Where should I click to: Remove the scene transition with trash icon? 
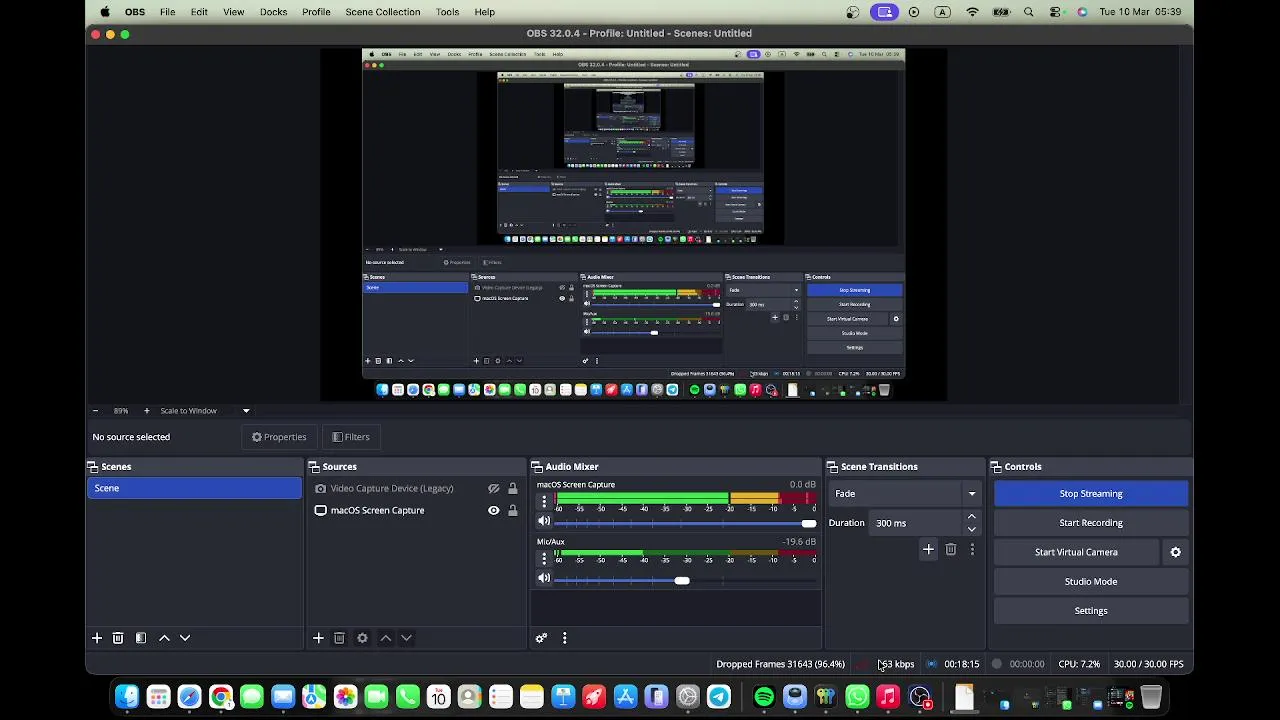click(x=951, y=549)
